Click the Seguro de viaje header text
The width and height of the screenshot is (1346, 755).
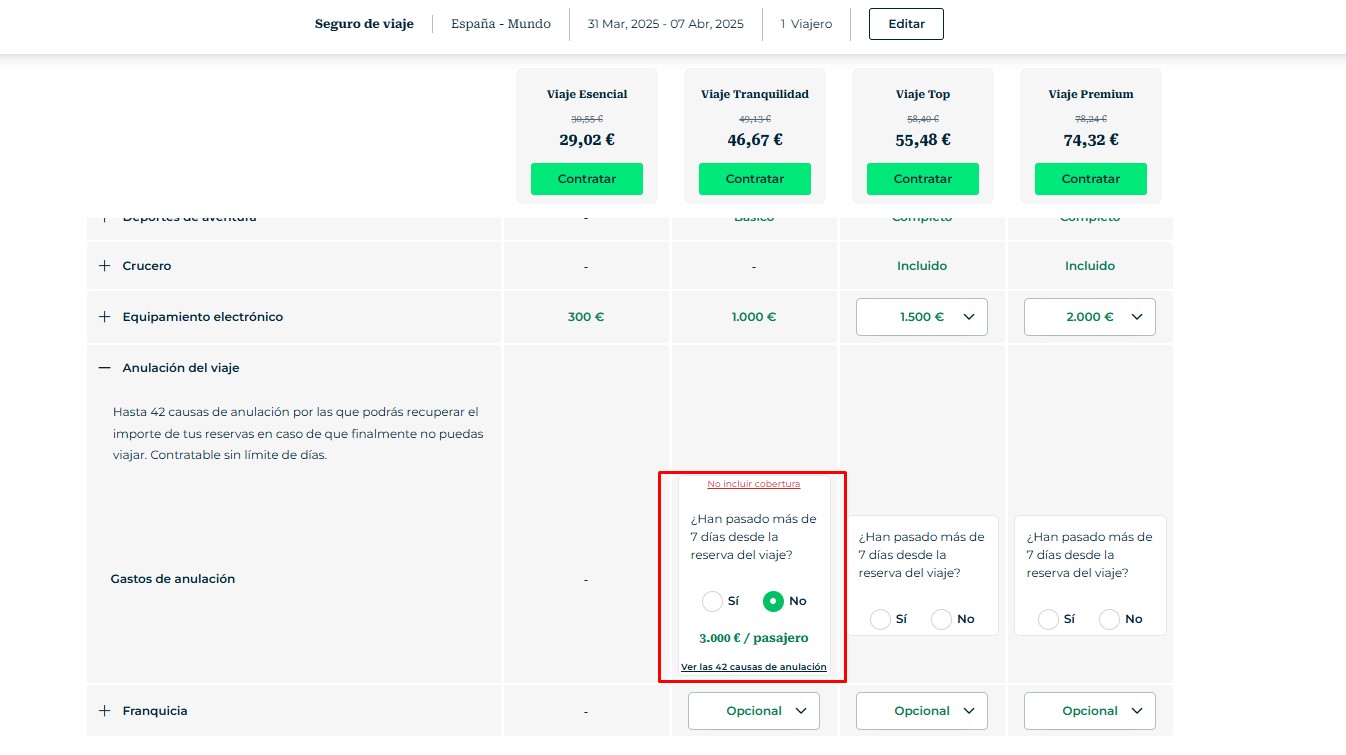(x=364, y=24)
